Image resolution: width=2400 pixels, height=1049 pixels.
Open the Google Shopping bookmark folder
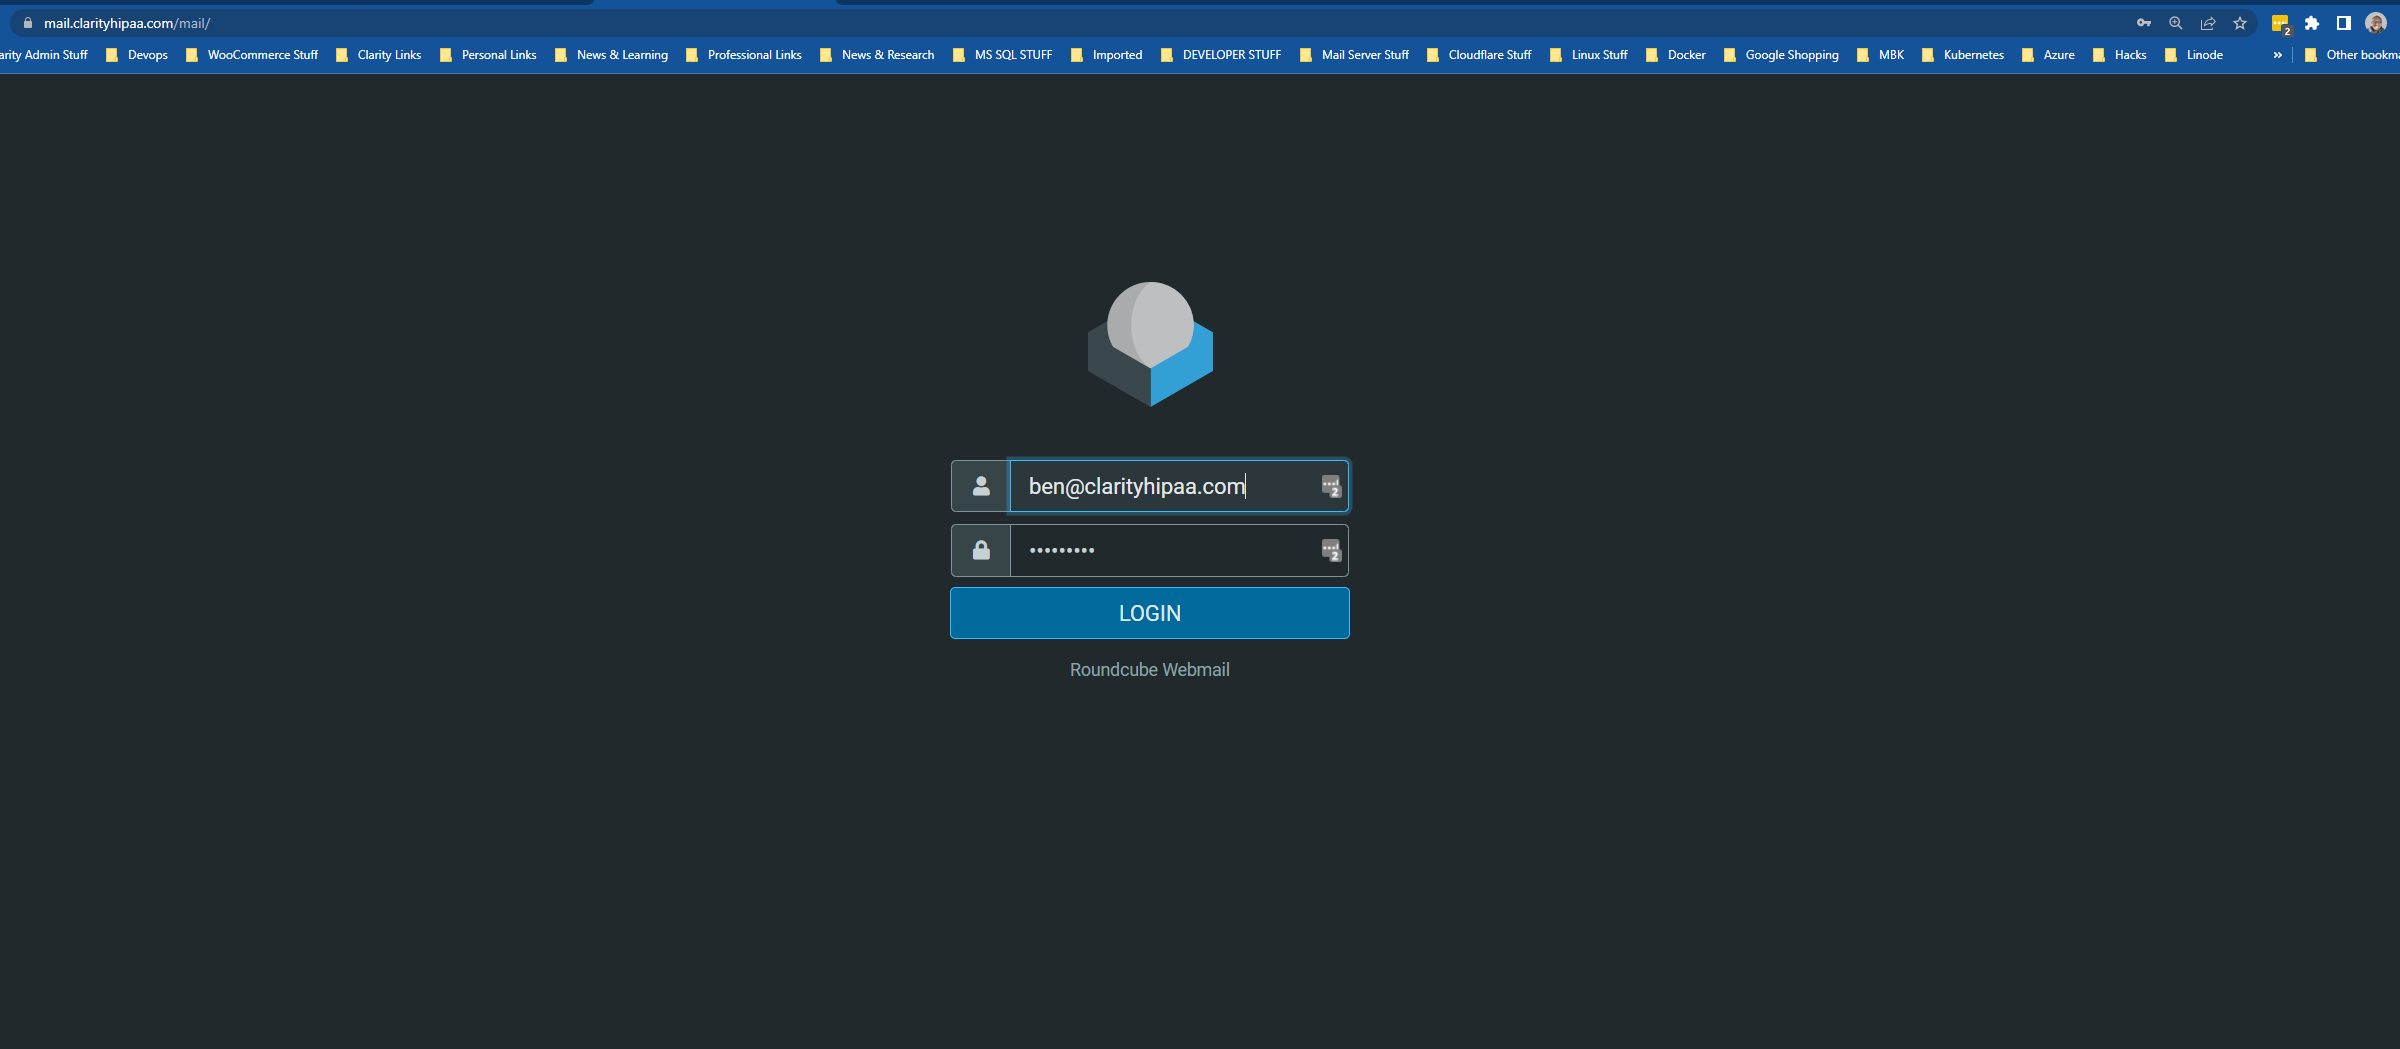(1781, 55)
